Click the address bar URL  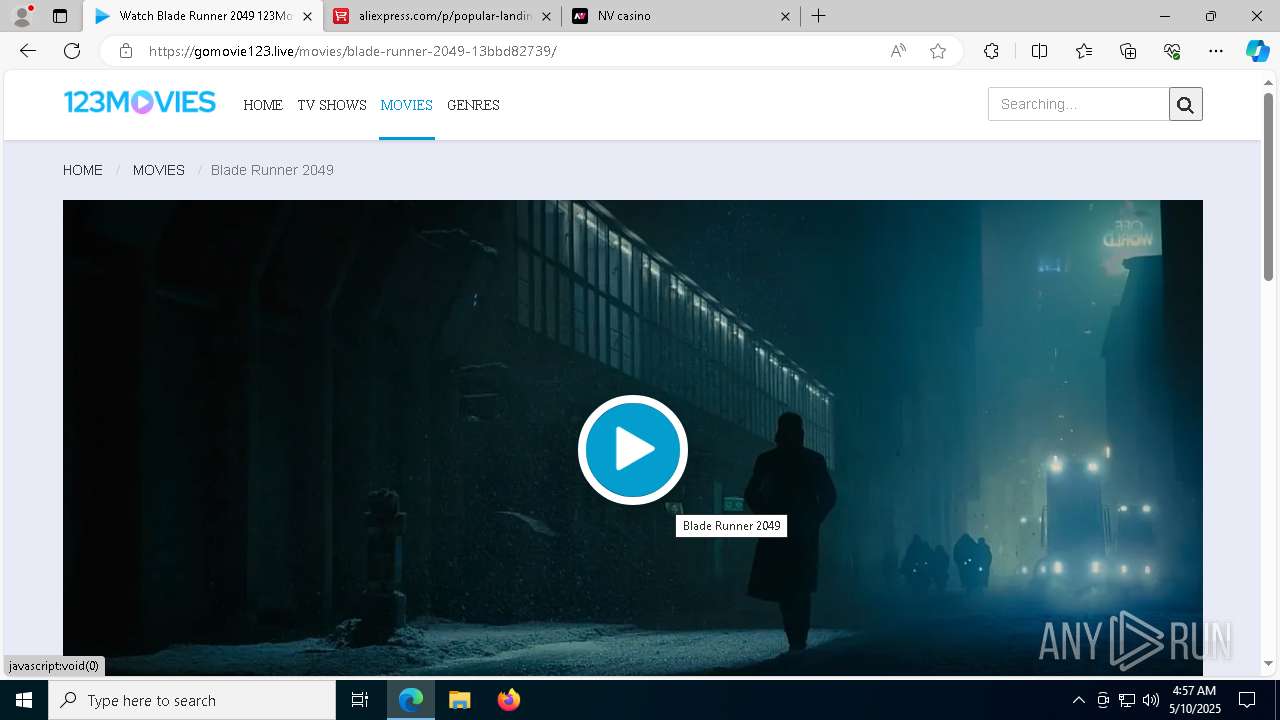(352, 51)
